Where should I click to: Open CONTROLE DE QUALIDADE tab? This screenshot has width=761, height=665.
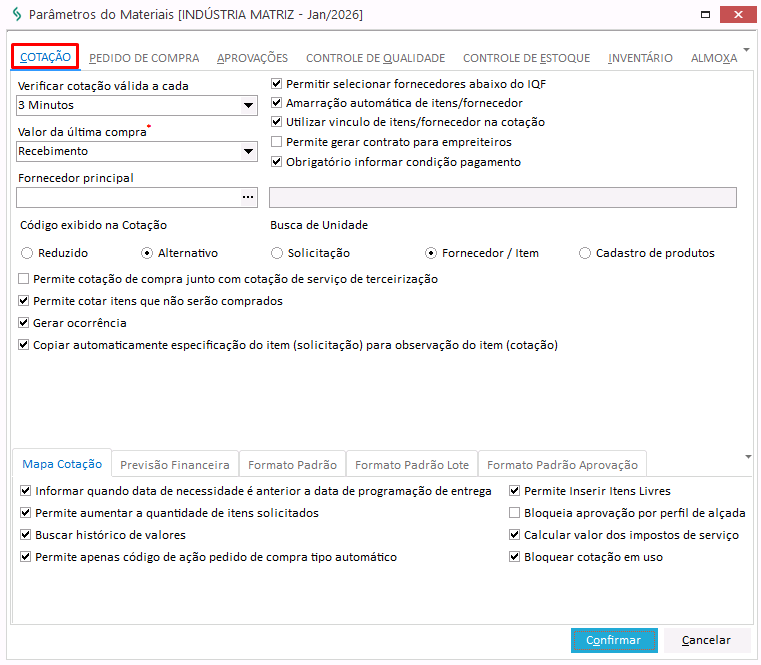[x=375, y=58]
